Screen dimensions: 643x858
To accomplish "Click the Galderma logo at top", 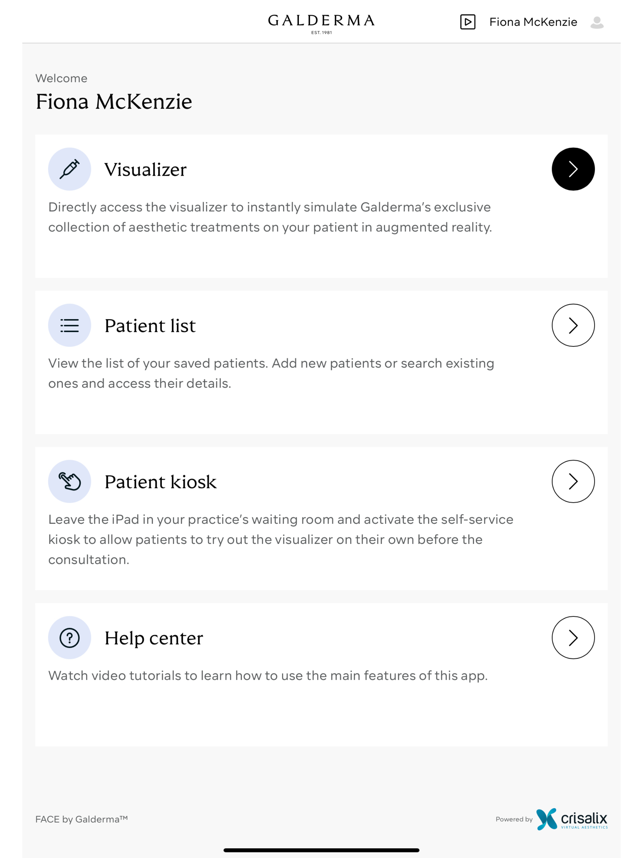I will click(321, 22).
